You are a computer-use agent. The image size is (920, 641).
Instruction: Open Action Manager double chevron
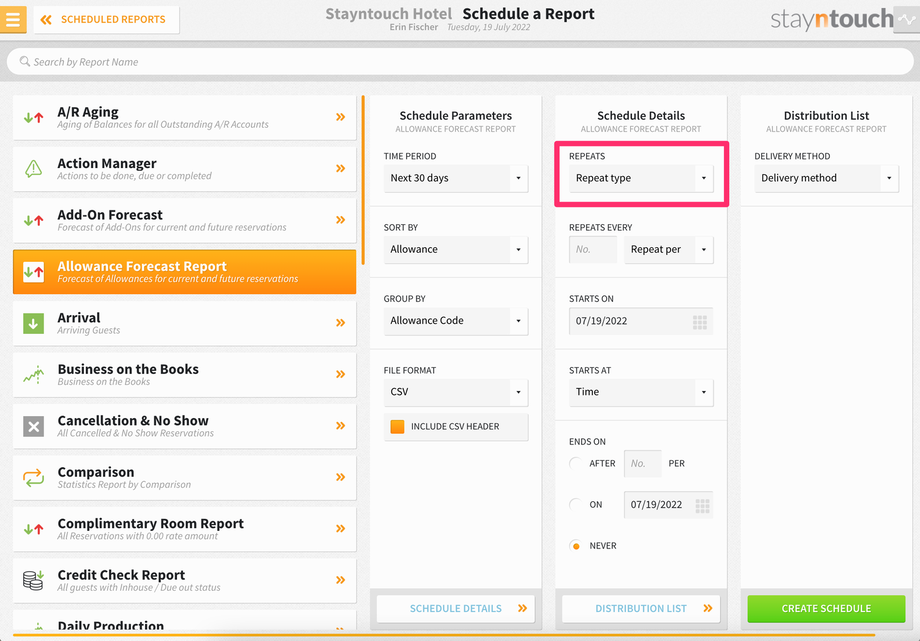point(340,168)
